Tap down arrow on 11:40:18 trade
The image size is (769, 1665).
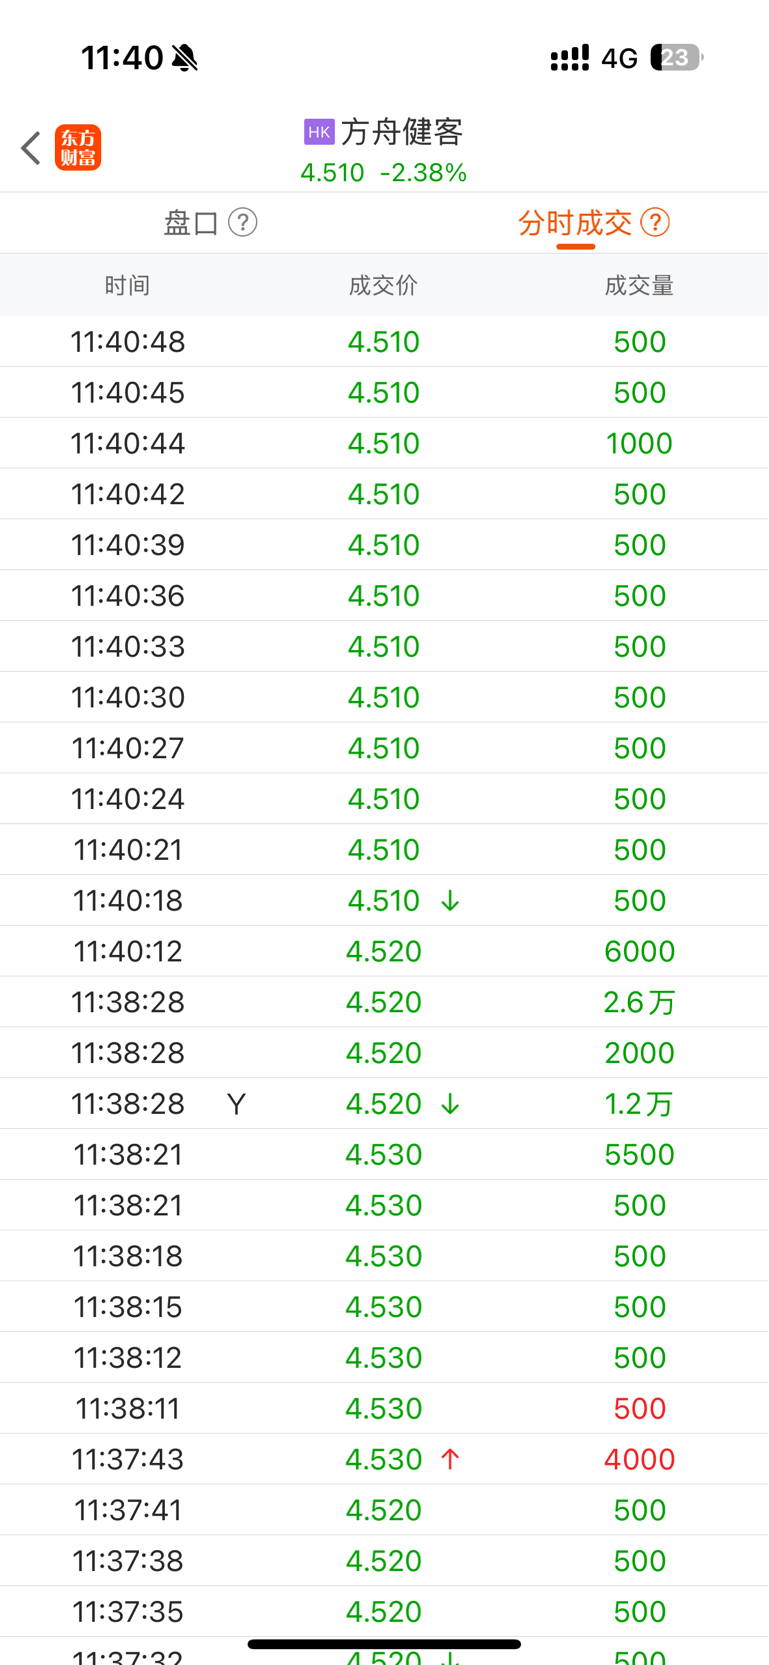coord(450,901)
